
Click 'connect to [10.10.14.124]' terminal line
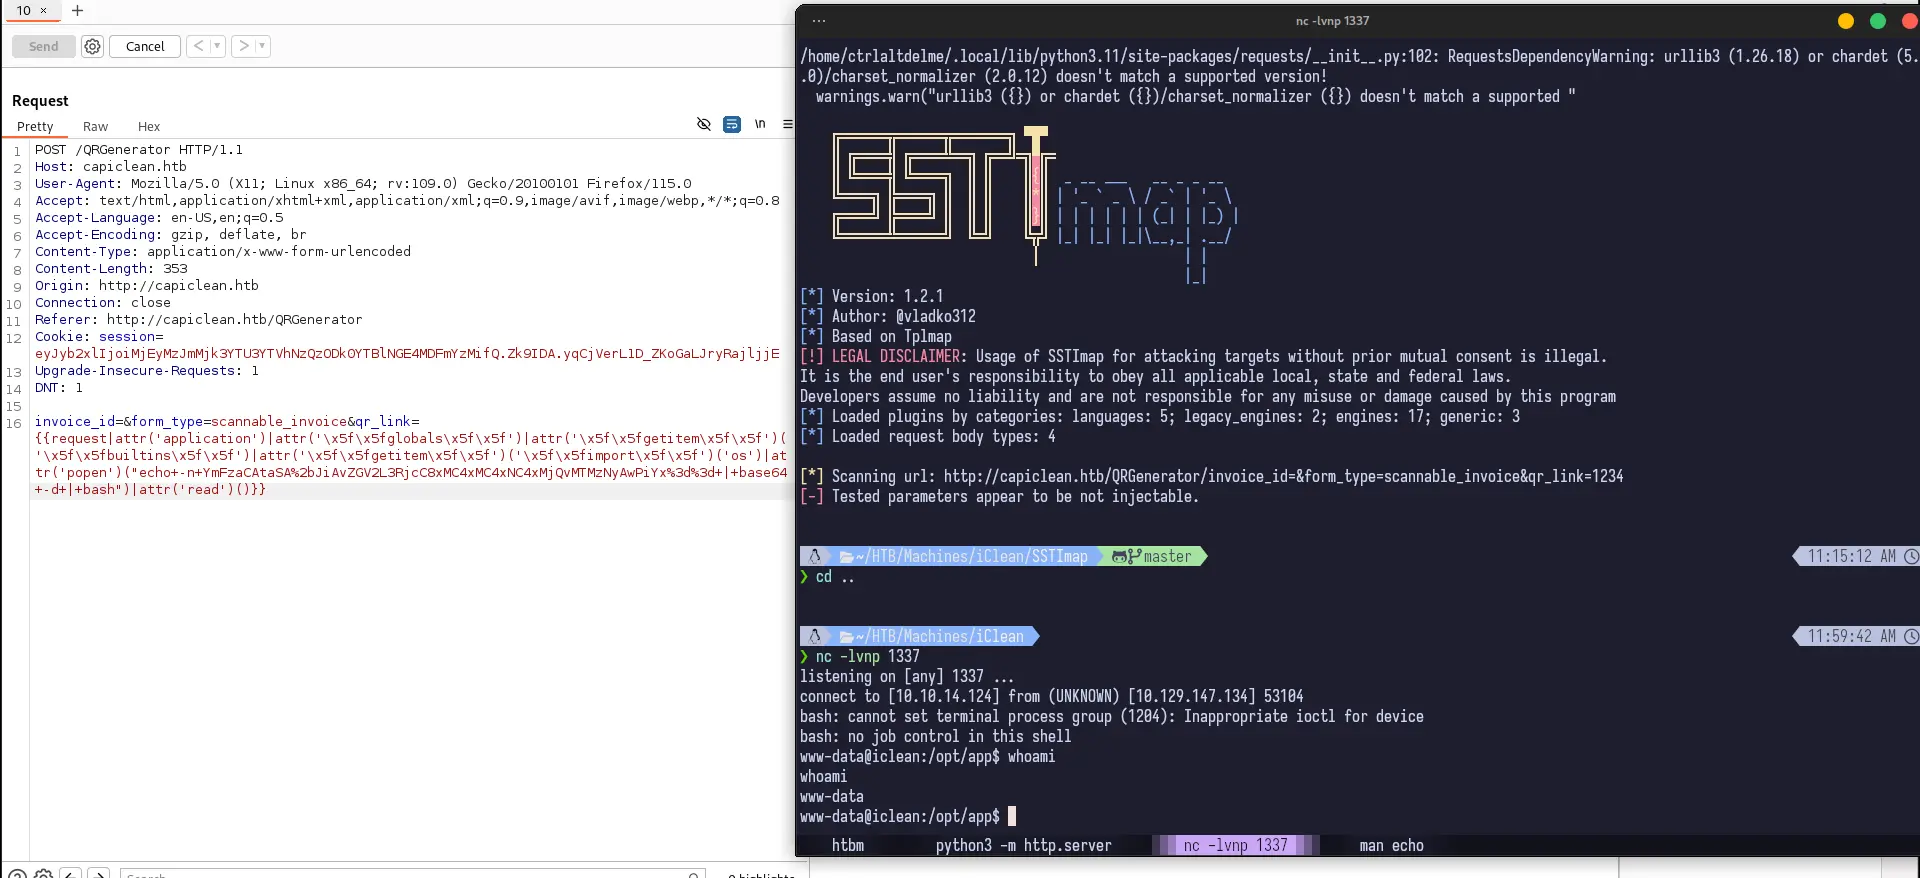[x=1052, y=696]
